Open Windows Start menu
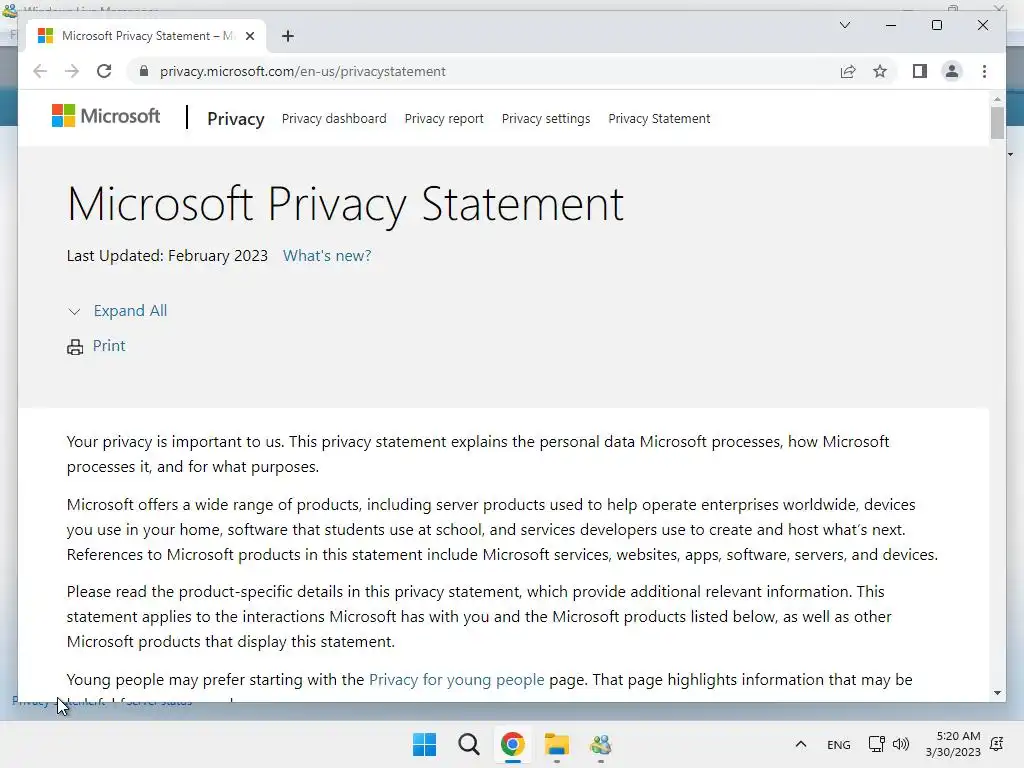This screenshot has height=768, width=1024. (x=424, y=745)
